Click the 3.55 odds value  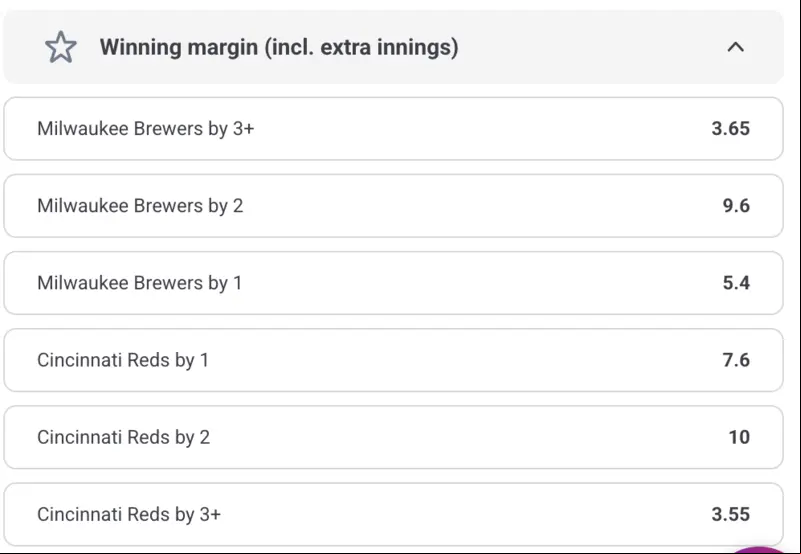pyautogui.click(x=731, y=515)
